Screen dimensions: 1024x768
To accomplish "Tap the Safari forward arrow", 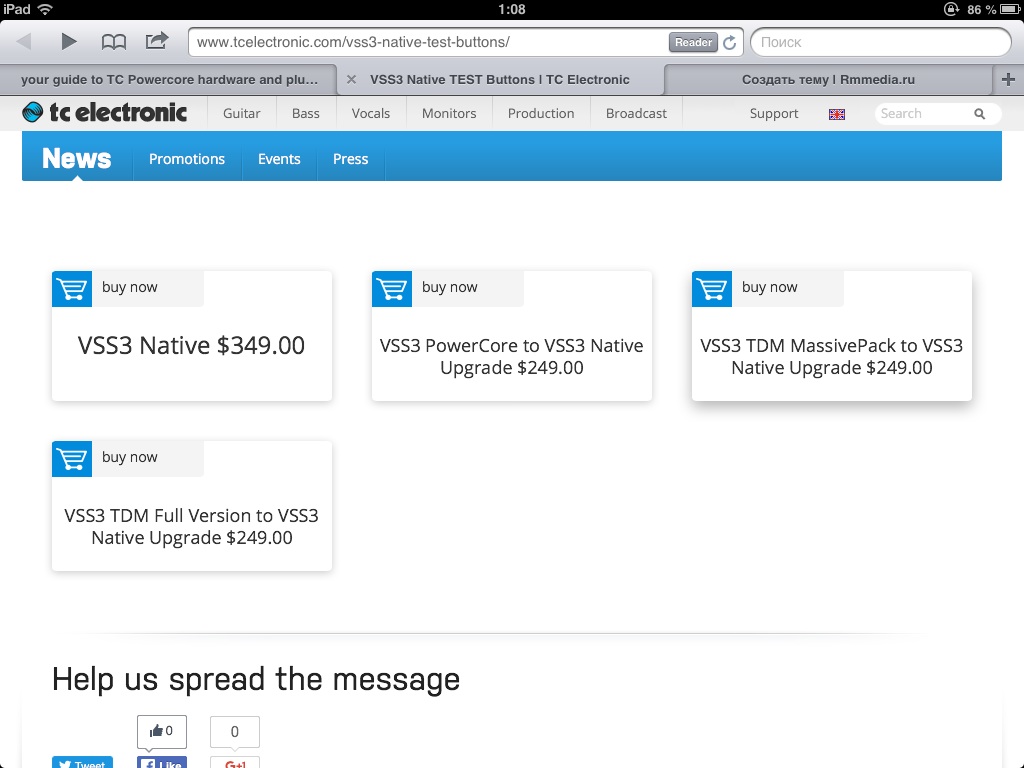I will pos(69,42).
